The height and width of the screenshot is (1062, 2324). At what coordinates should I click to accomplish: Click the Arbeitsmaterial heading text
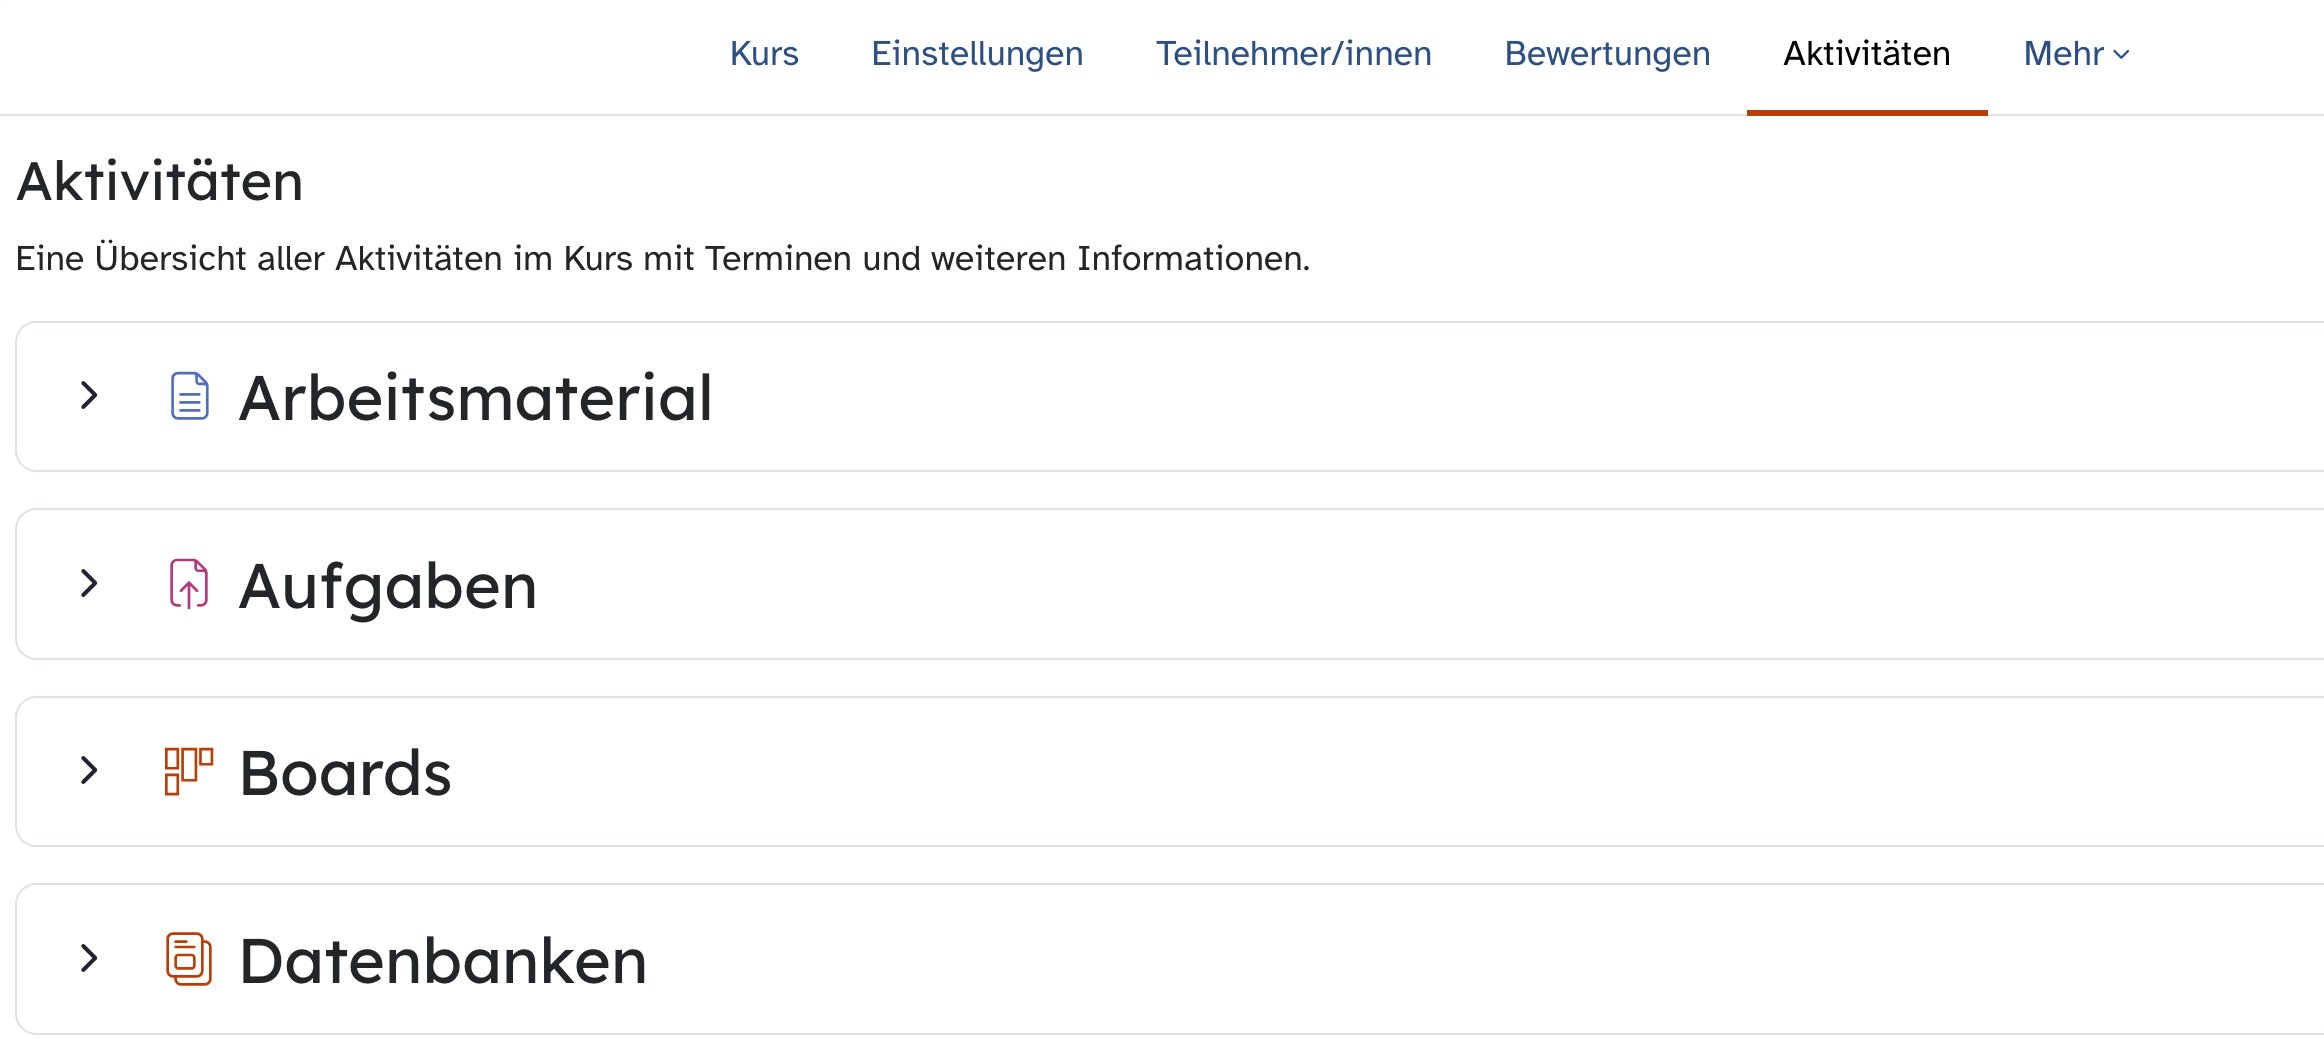pyautogui.click(x=476, y=398)
